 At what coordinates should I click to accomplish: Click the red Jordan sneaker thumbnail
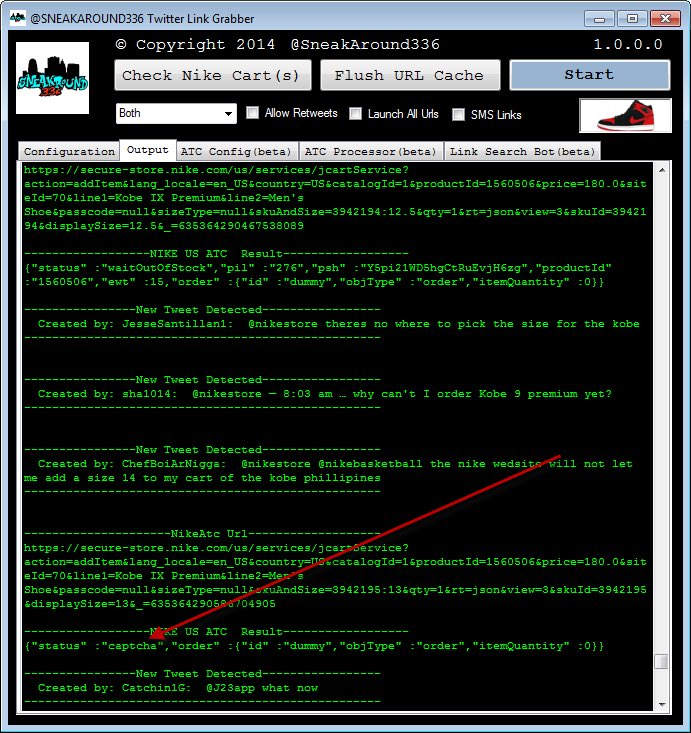point(625,115)
